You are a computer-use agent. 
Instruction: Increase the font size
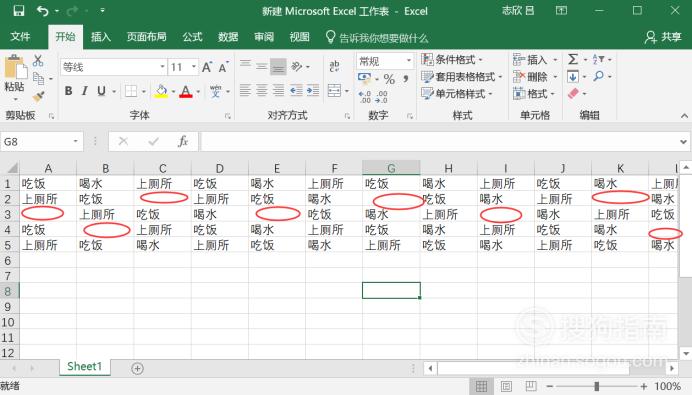click(207, 67)
